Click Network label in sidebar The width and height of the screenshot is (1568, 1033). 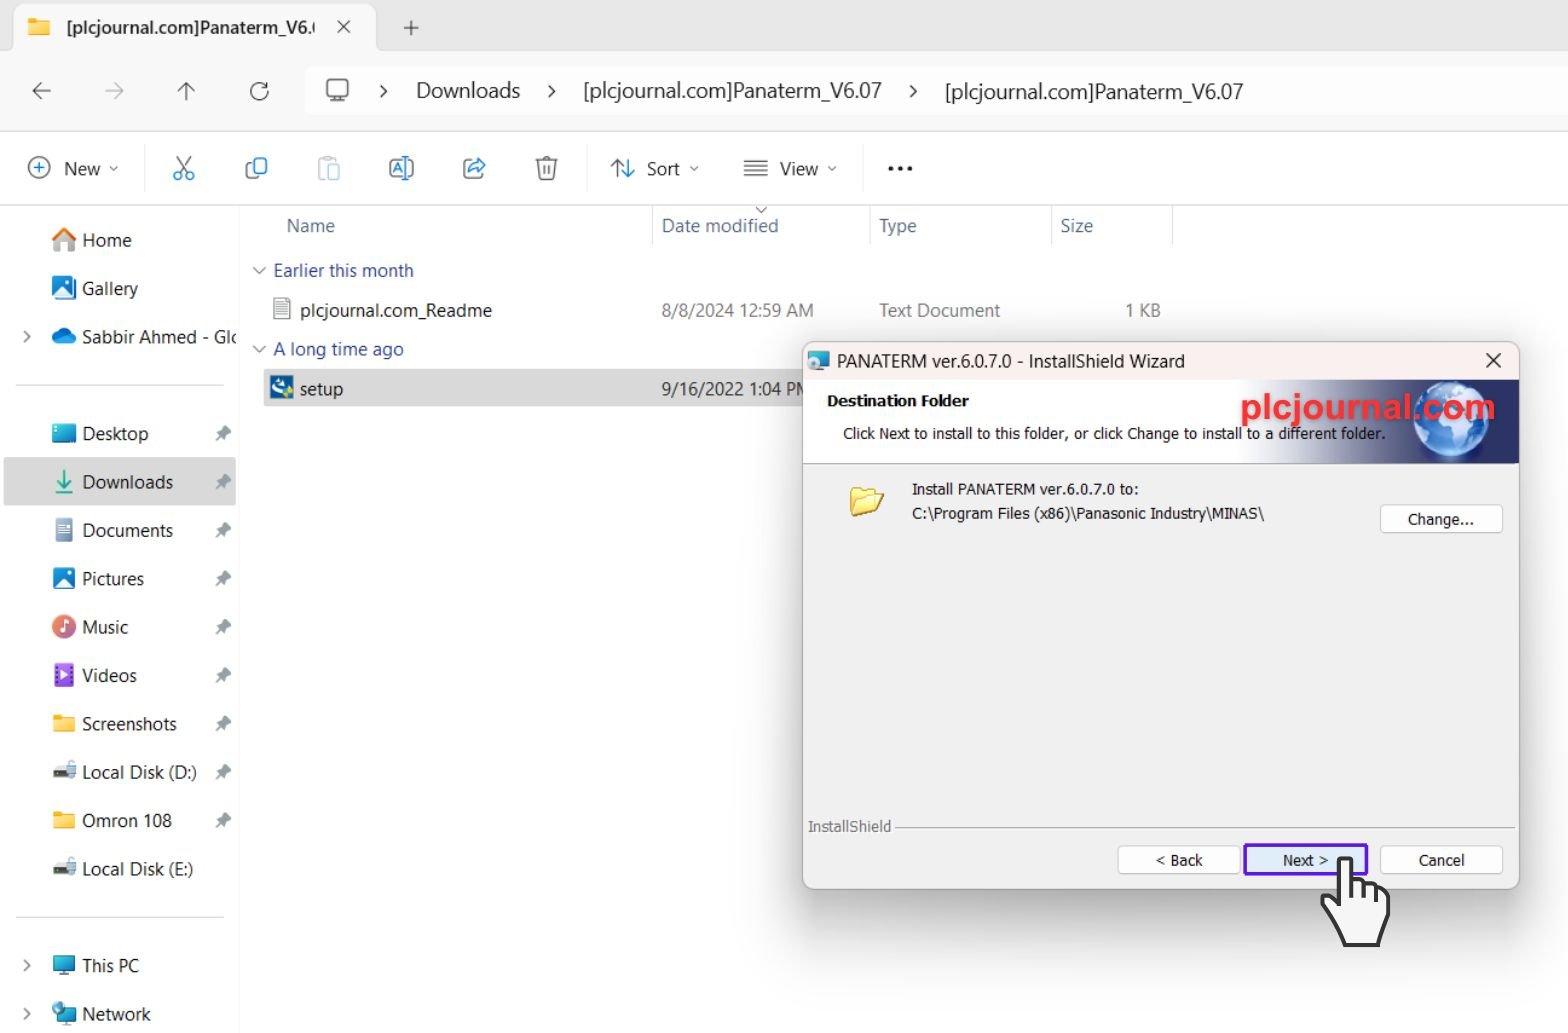click(116, 1014)
